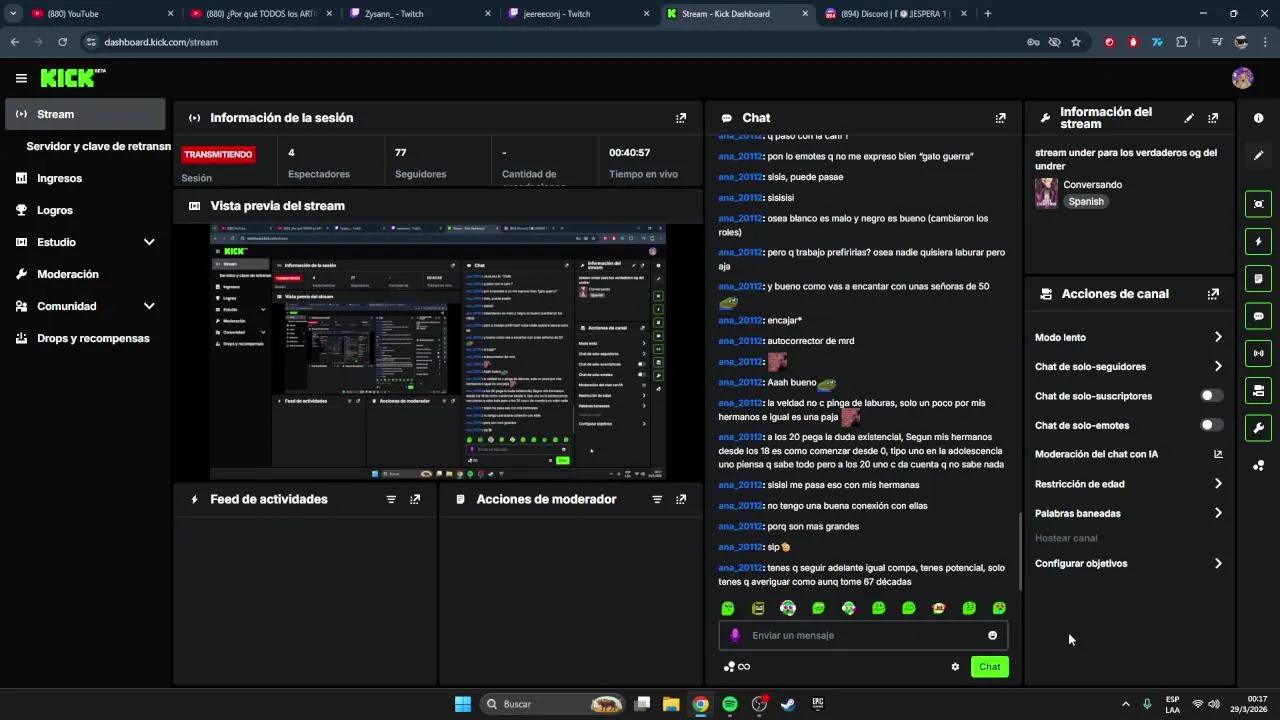This screenshot has height=720, width=1280.
Task: Toggle the wrench stream info widget in right rail
Action: pos(1258,428)
